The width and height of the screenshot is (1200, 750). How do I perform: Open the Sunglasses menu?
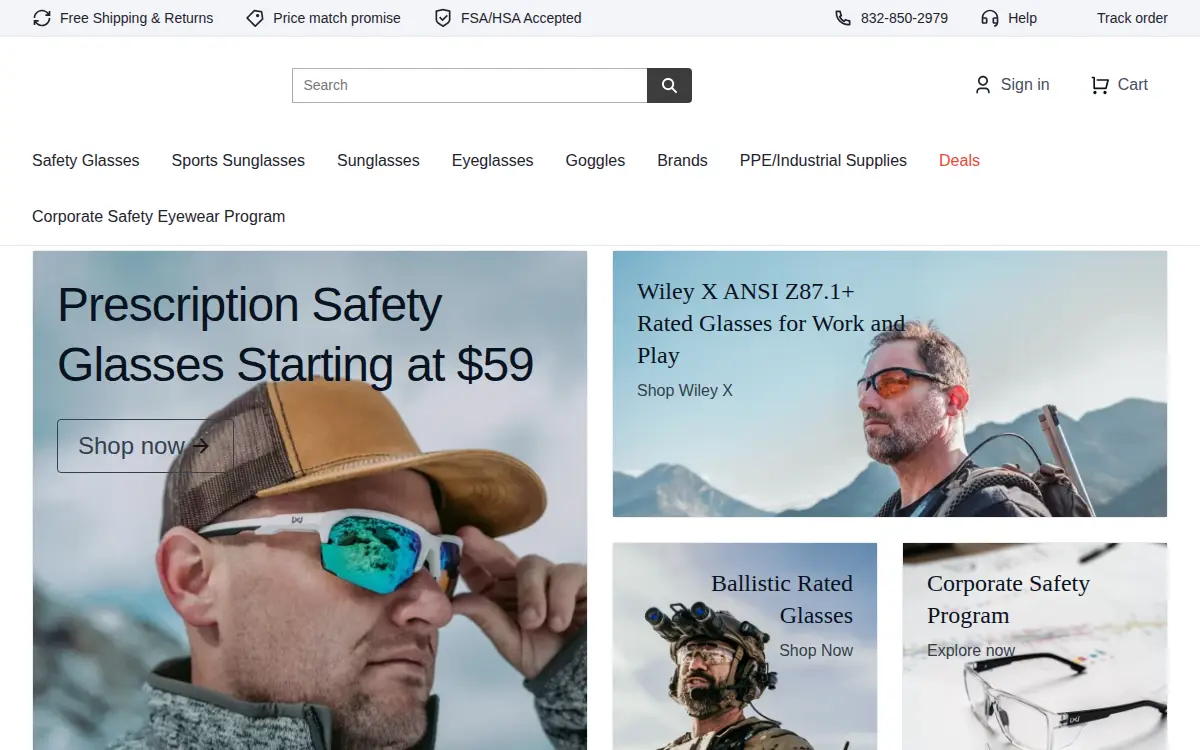click(378, 160)
